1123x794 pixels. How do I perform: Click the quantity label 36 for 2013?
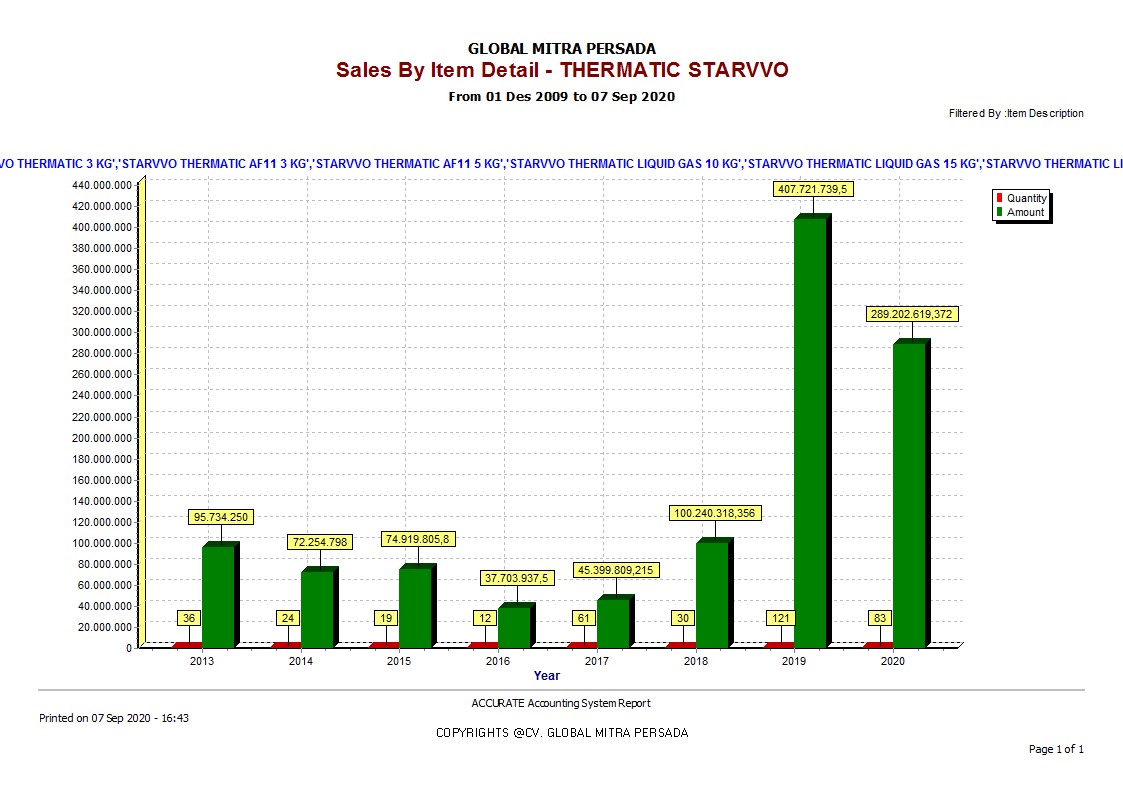tap(189, 618)
